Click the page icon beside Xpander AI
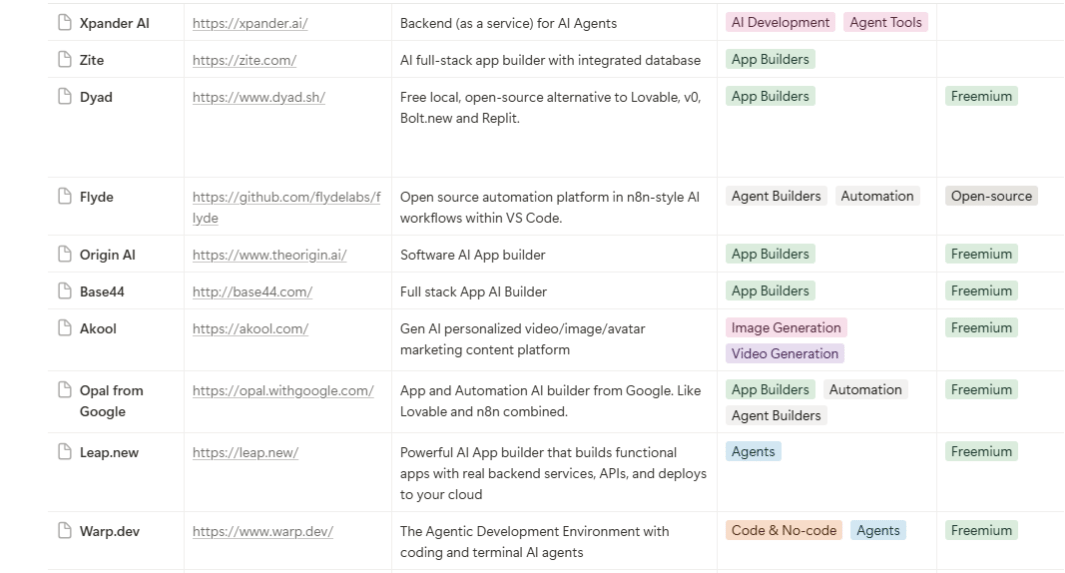Image resolution: width=1065 pixels, height=573 pixels. (65, 22)
